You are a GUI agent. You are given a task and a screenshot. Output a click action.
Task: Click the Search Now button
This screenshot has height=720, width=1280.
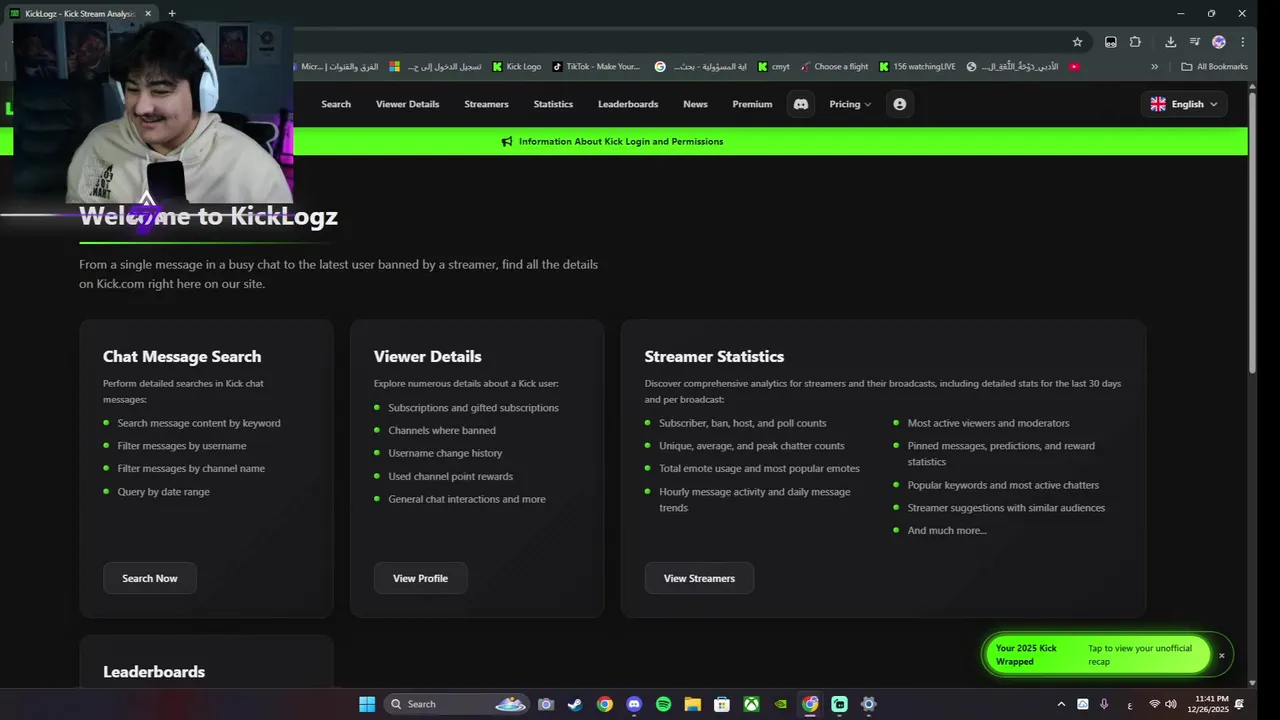pyautogui.click(x=150, y=578)
